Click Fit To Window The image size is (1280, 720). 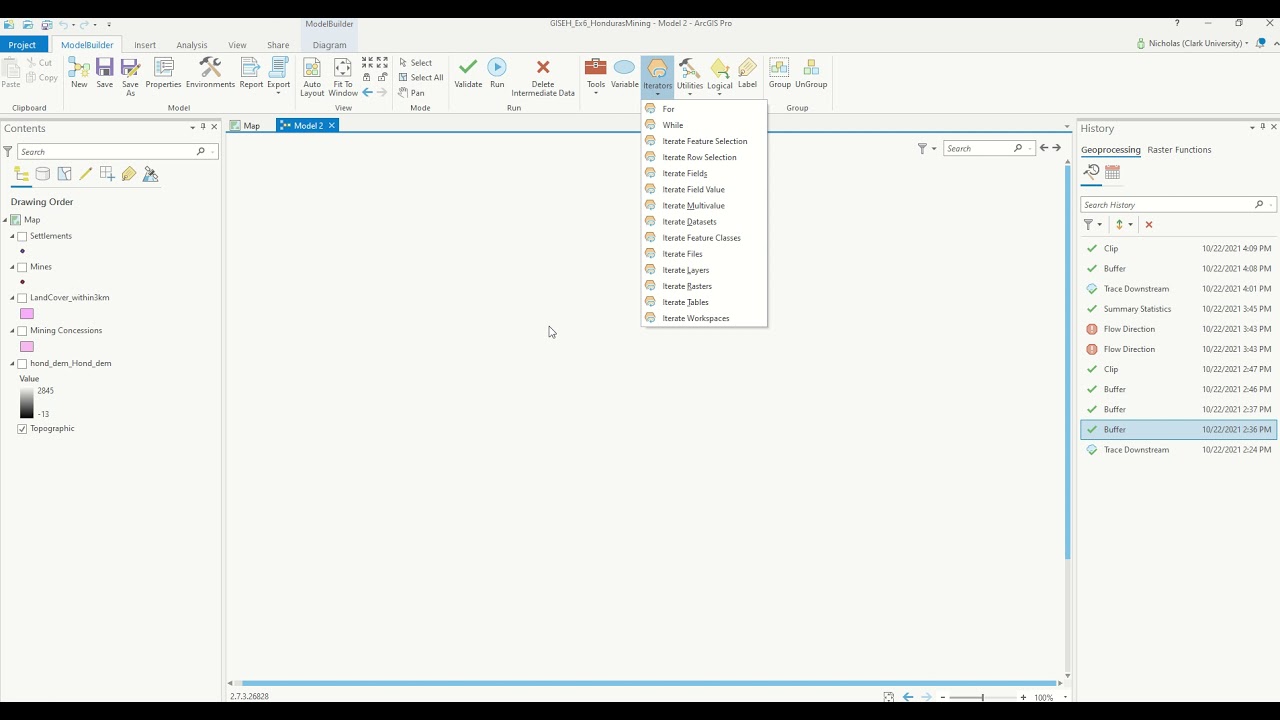343,77
